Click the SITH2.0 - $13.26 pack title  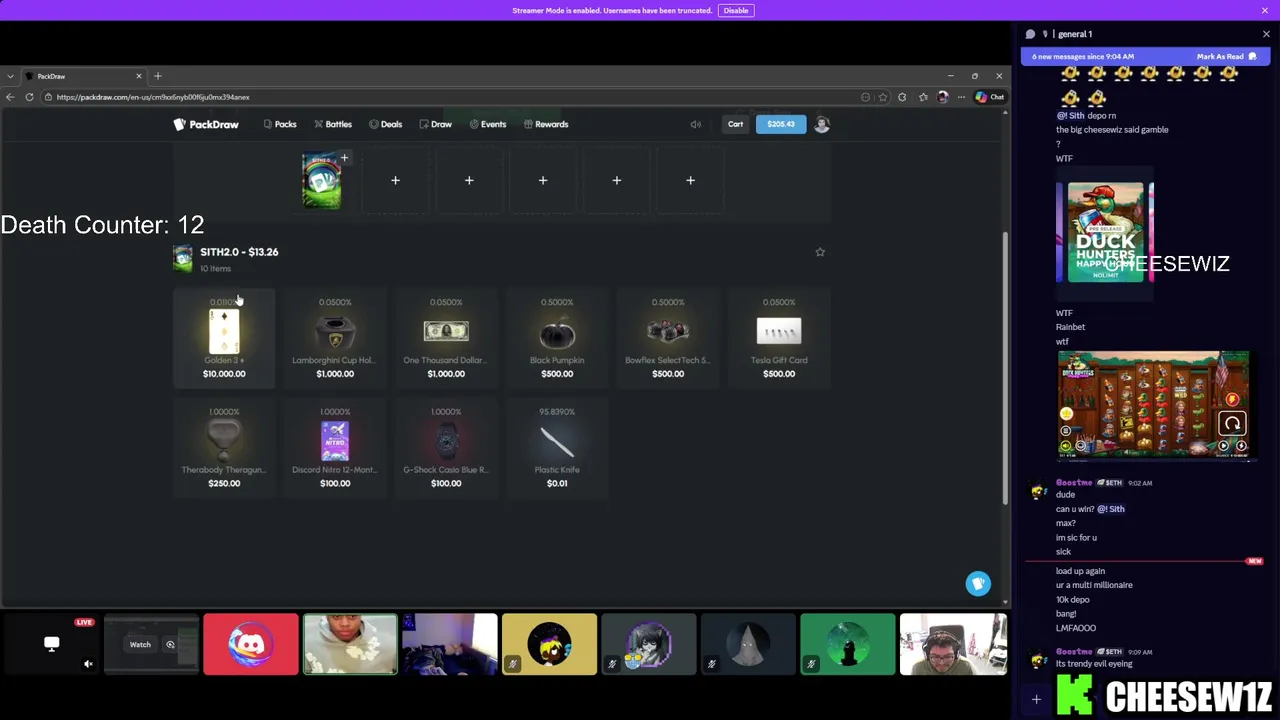(239, 252)
